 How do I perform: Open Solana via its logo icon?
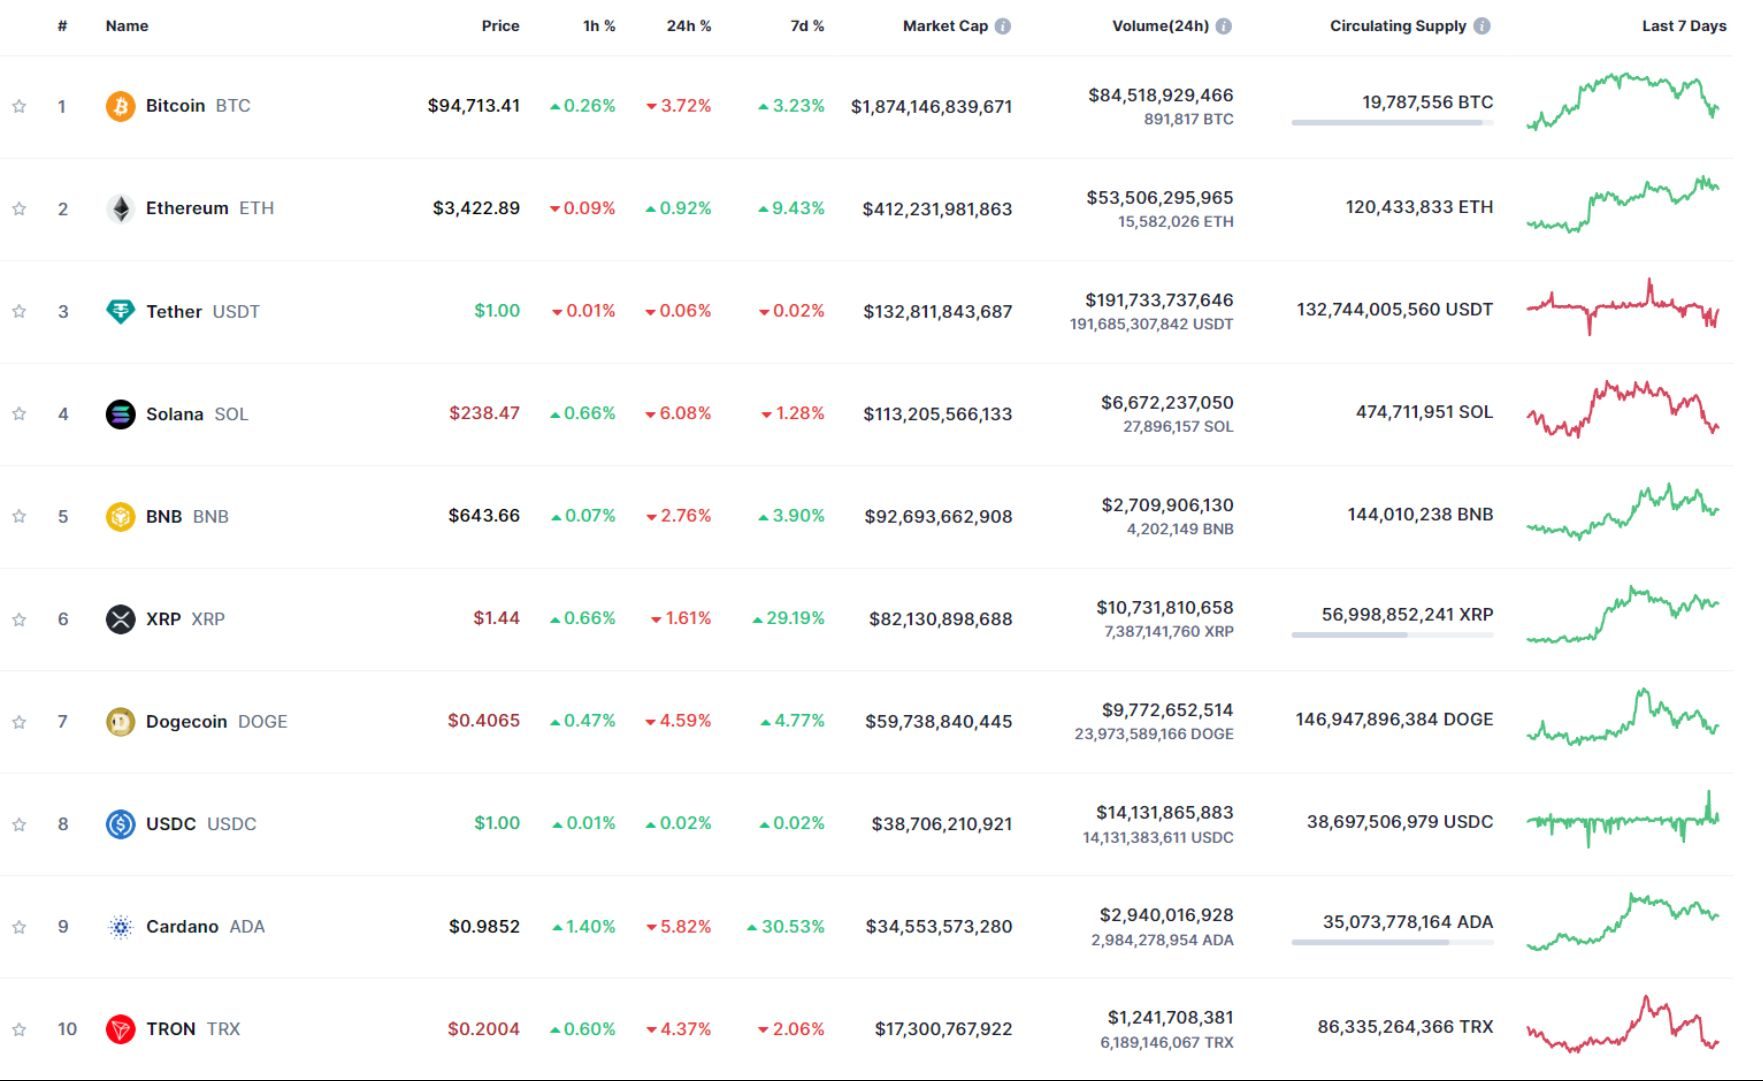point(120,413)
